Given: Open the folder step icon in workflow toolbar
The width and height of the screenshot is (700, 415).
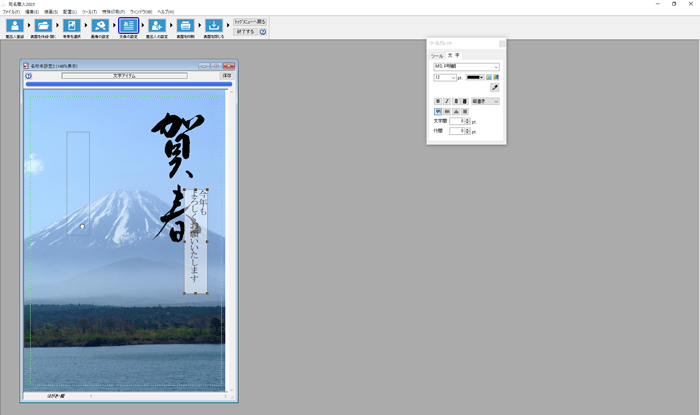Looking at the screenshot, I should click(x=43, y=27).
